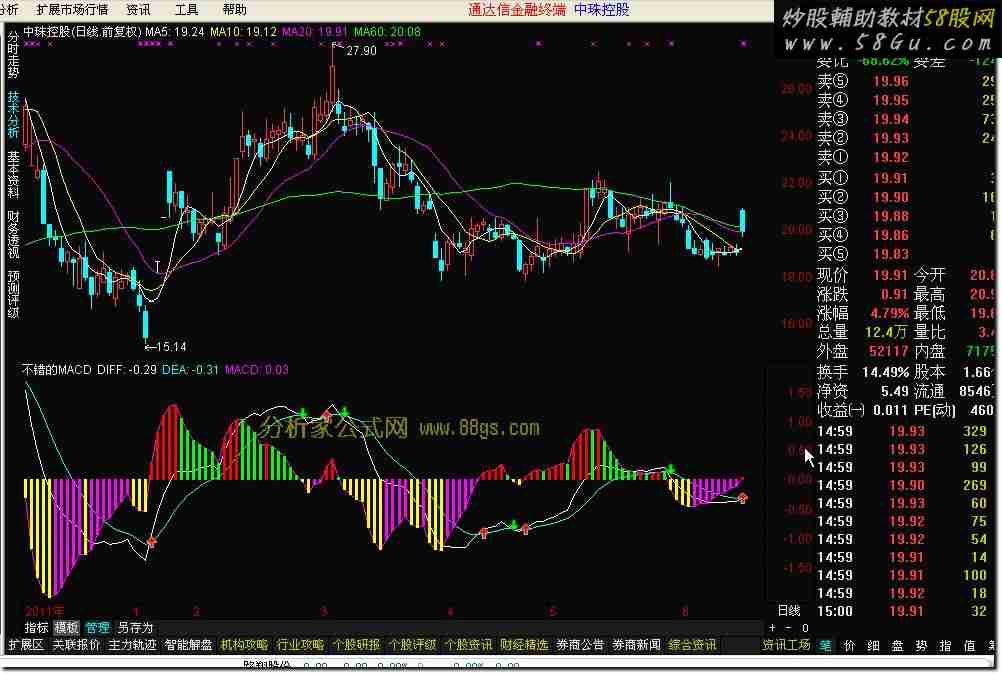
Task: Click the MA20 indicator label
Action: coord(314,31)
